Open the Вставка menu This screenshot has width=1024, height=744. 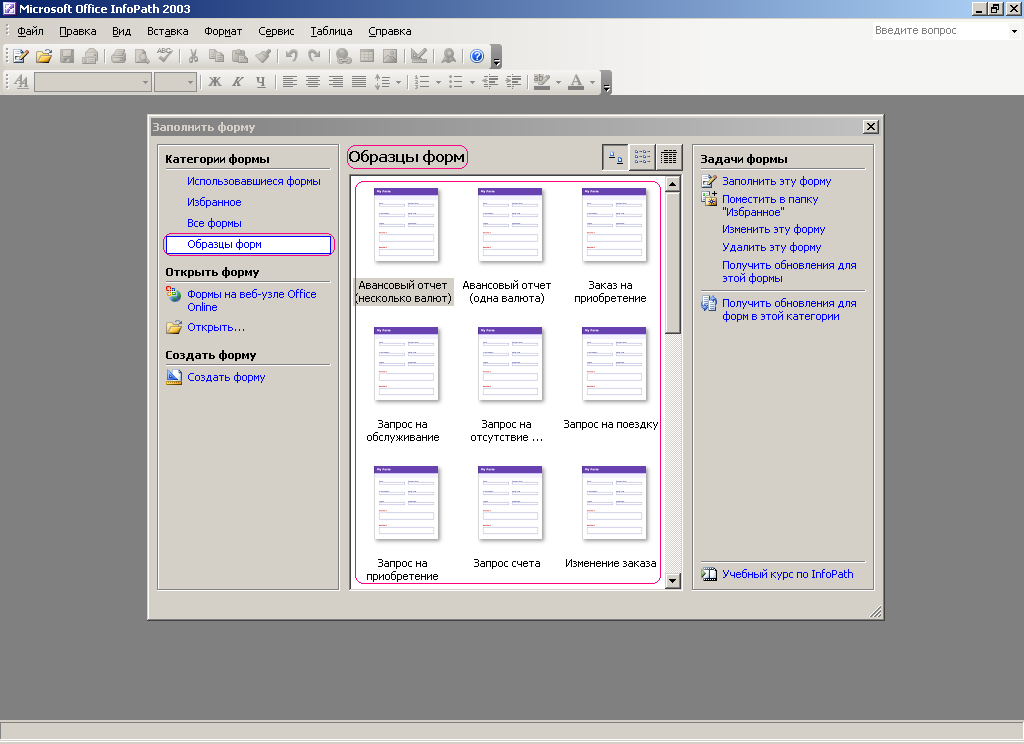(x=168, y=31)
